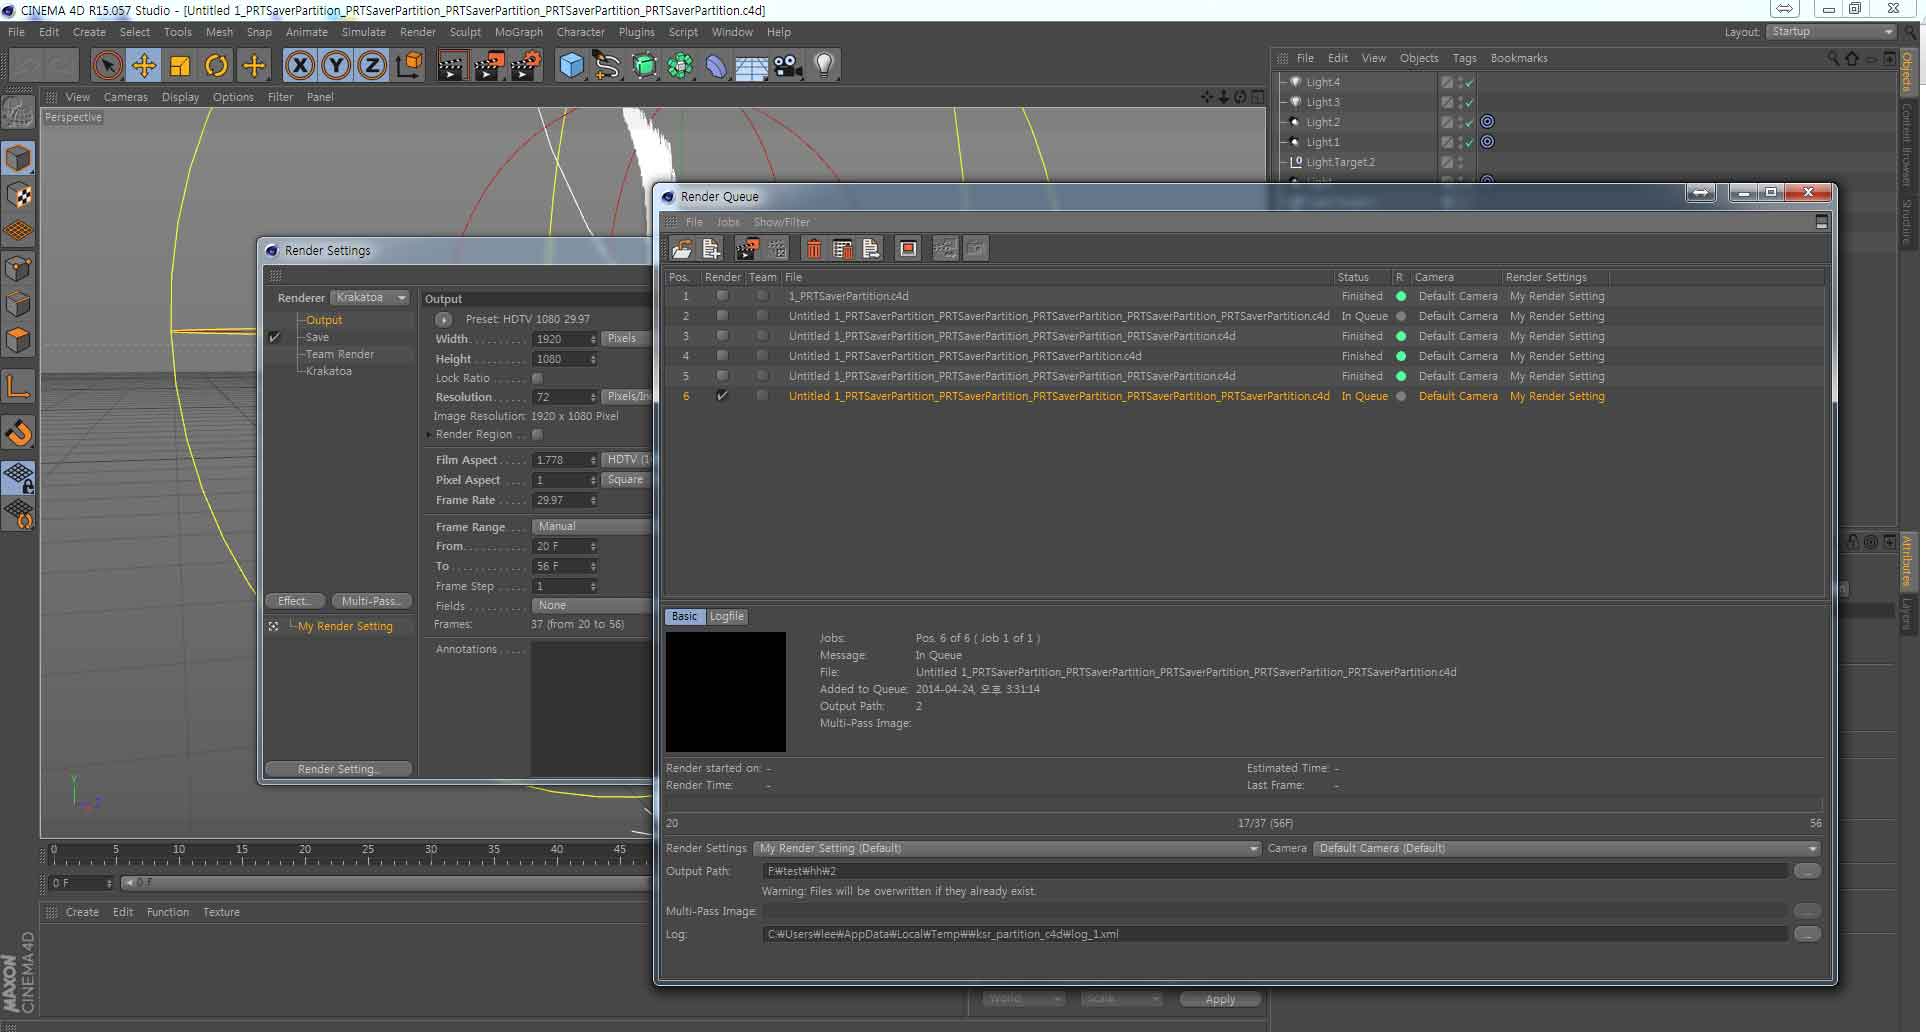Expand the Preset HDTV 1080 arrow

[x=444, y=319]
